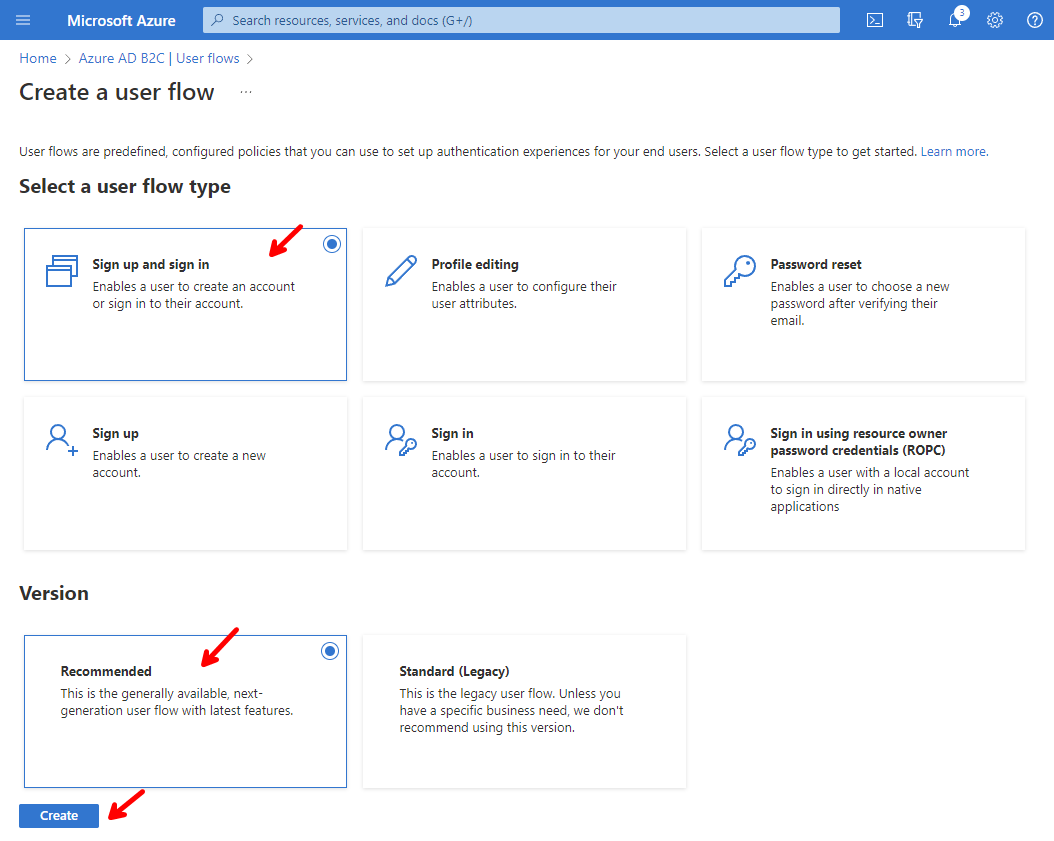Click the Standard (Legacy) title text
This screenshot has height=841, width=1054.
[454, 671]
